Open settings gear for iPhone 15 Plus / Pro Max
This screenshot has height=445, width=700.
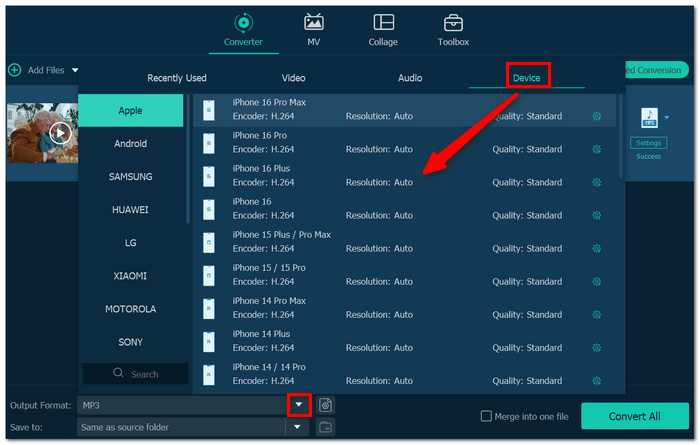coord(596,248)
